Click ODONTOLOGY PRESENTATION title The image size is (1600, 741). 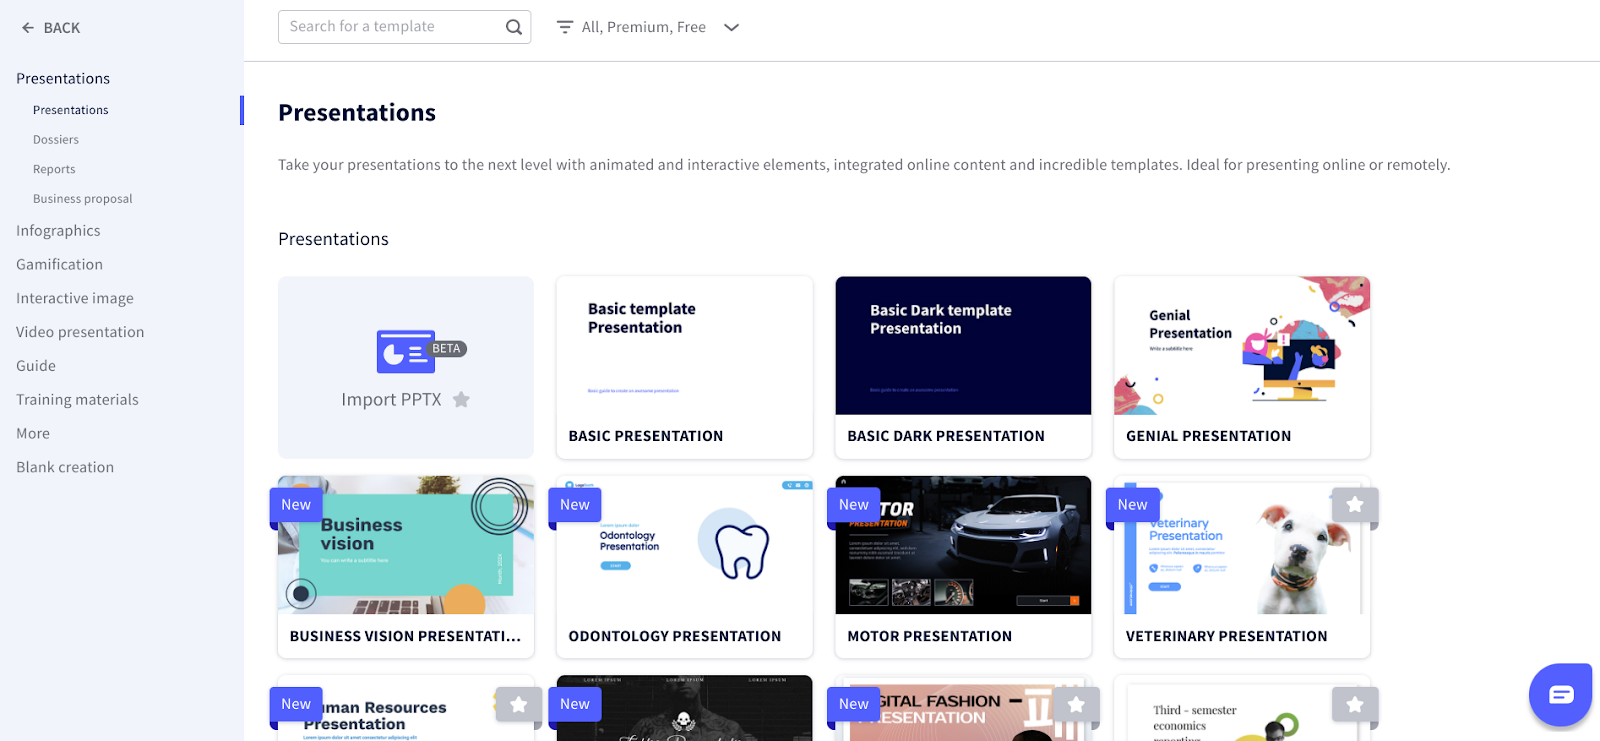click(675, 637)
